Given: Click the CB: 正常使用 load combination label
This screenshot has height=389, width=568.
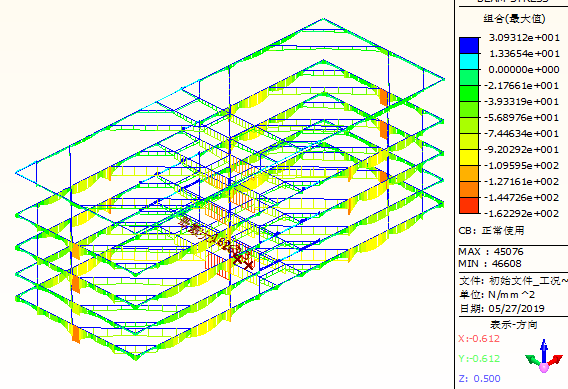Looking at the screenshot, I should click(491, 230).
